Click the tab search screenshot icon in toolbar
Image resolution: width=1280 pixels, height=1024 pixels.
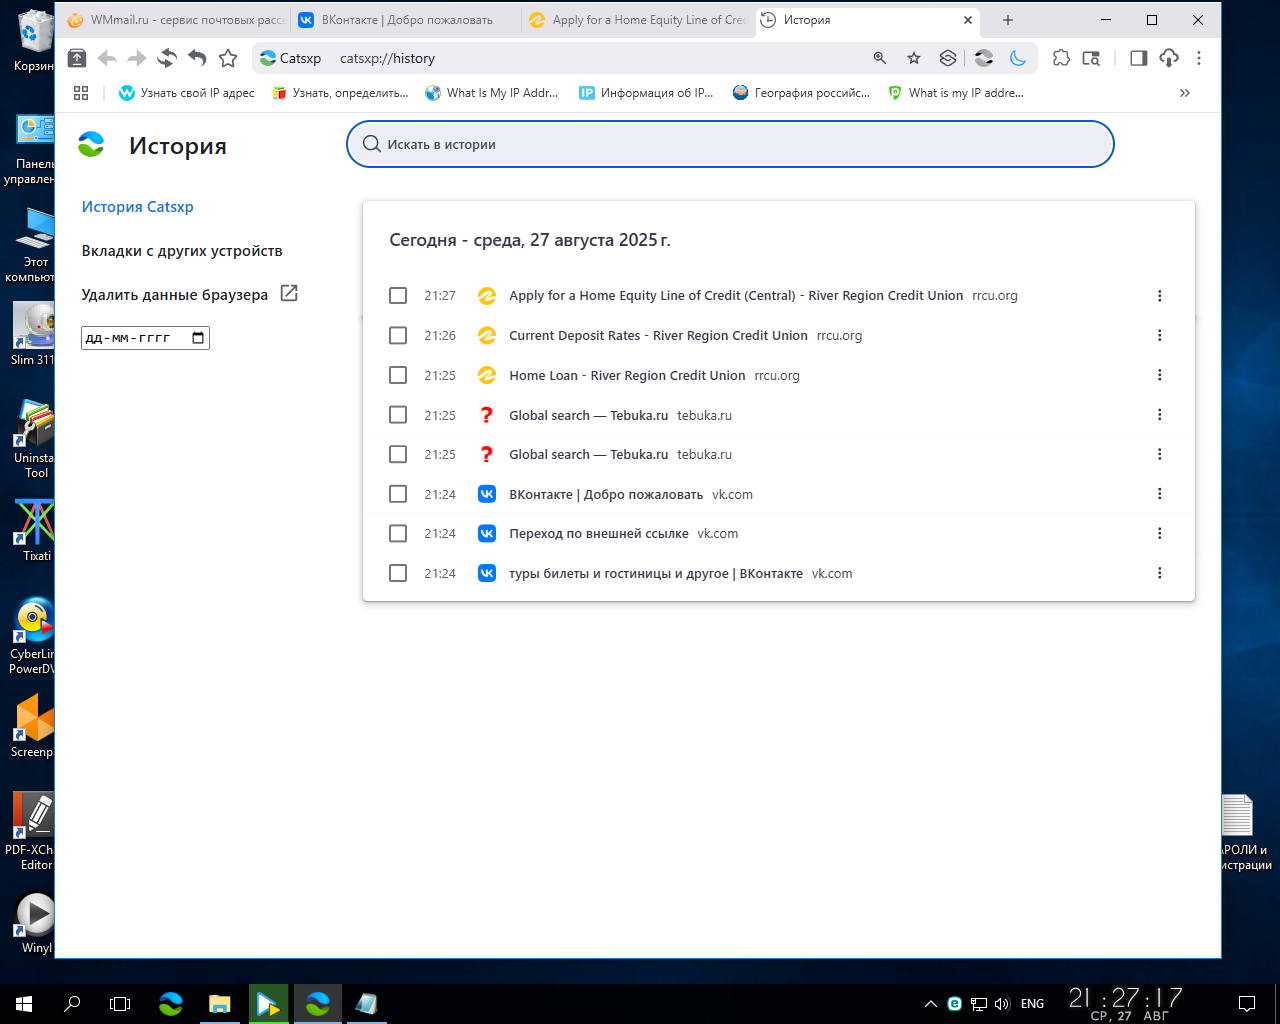[1091, 58]
